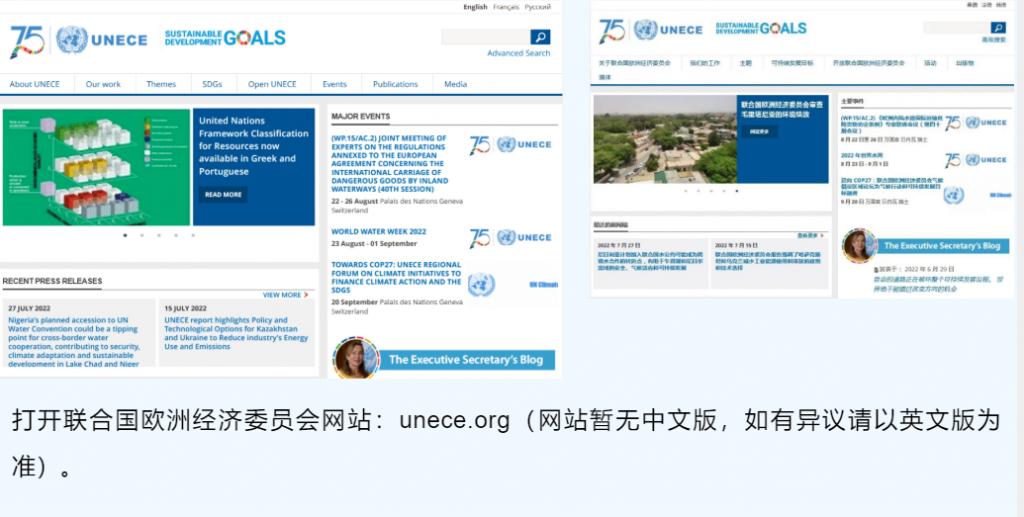Open the Themes menu
Viewport: 1024px width, 517px height.
point(161,84)
